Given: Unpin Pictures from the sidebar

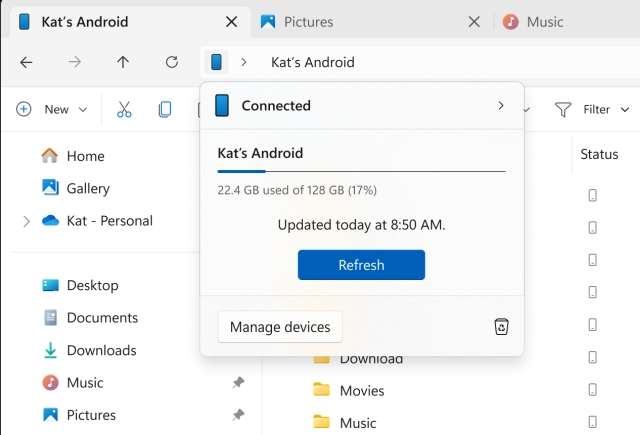Looking at the screenshot, I should [x=238, y=415].
